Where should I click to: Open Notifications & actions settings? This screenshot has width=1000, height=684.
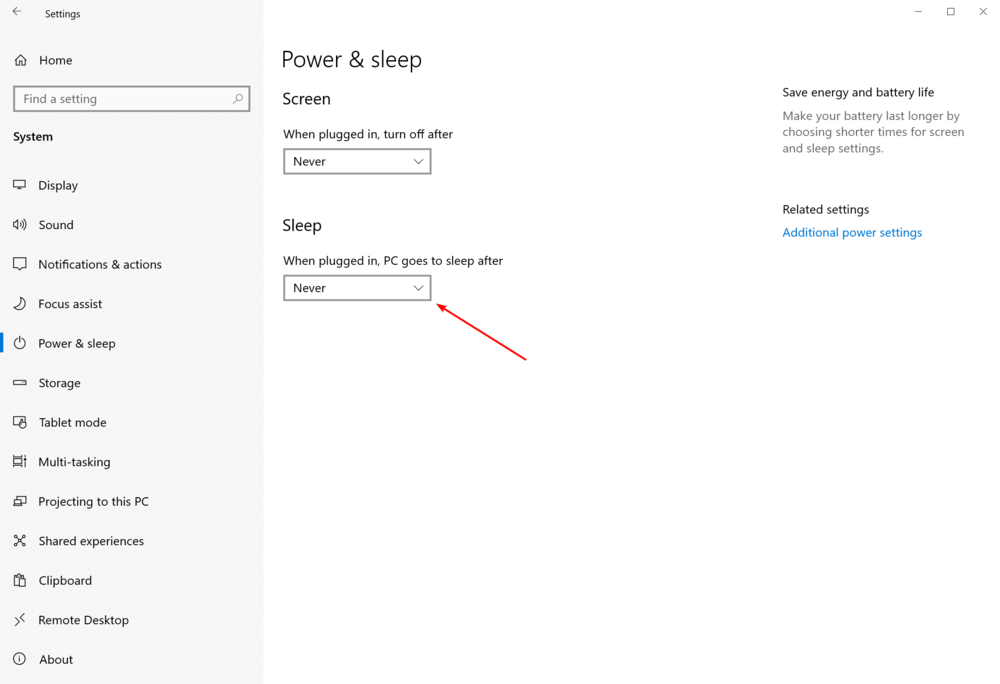click(x=100, y=264)
